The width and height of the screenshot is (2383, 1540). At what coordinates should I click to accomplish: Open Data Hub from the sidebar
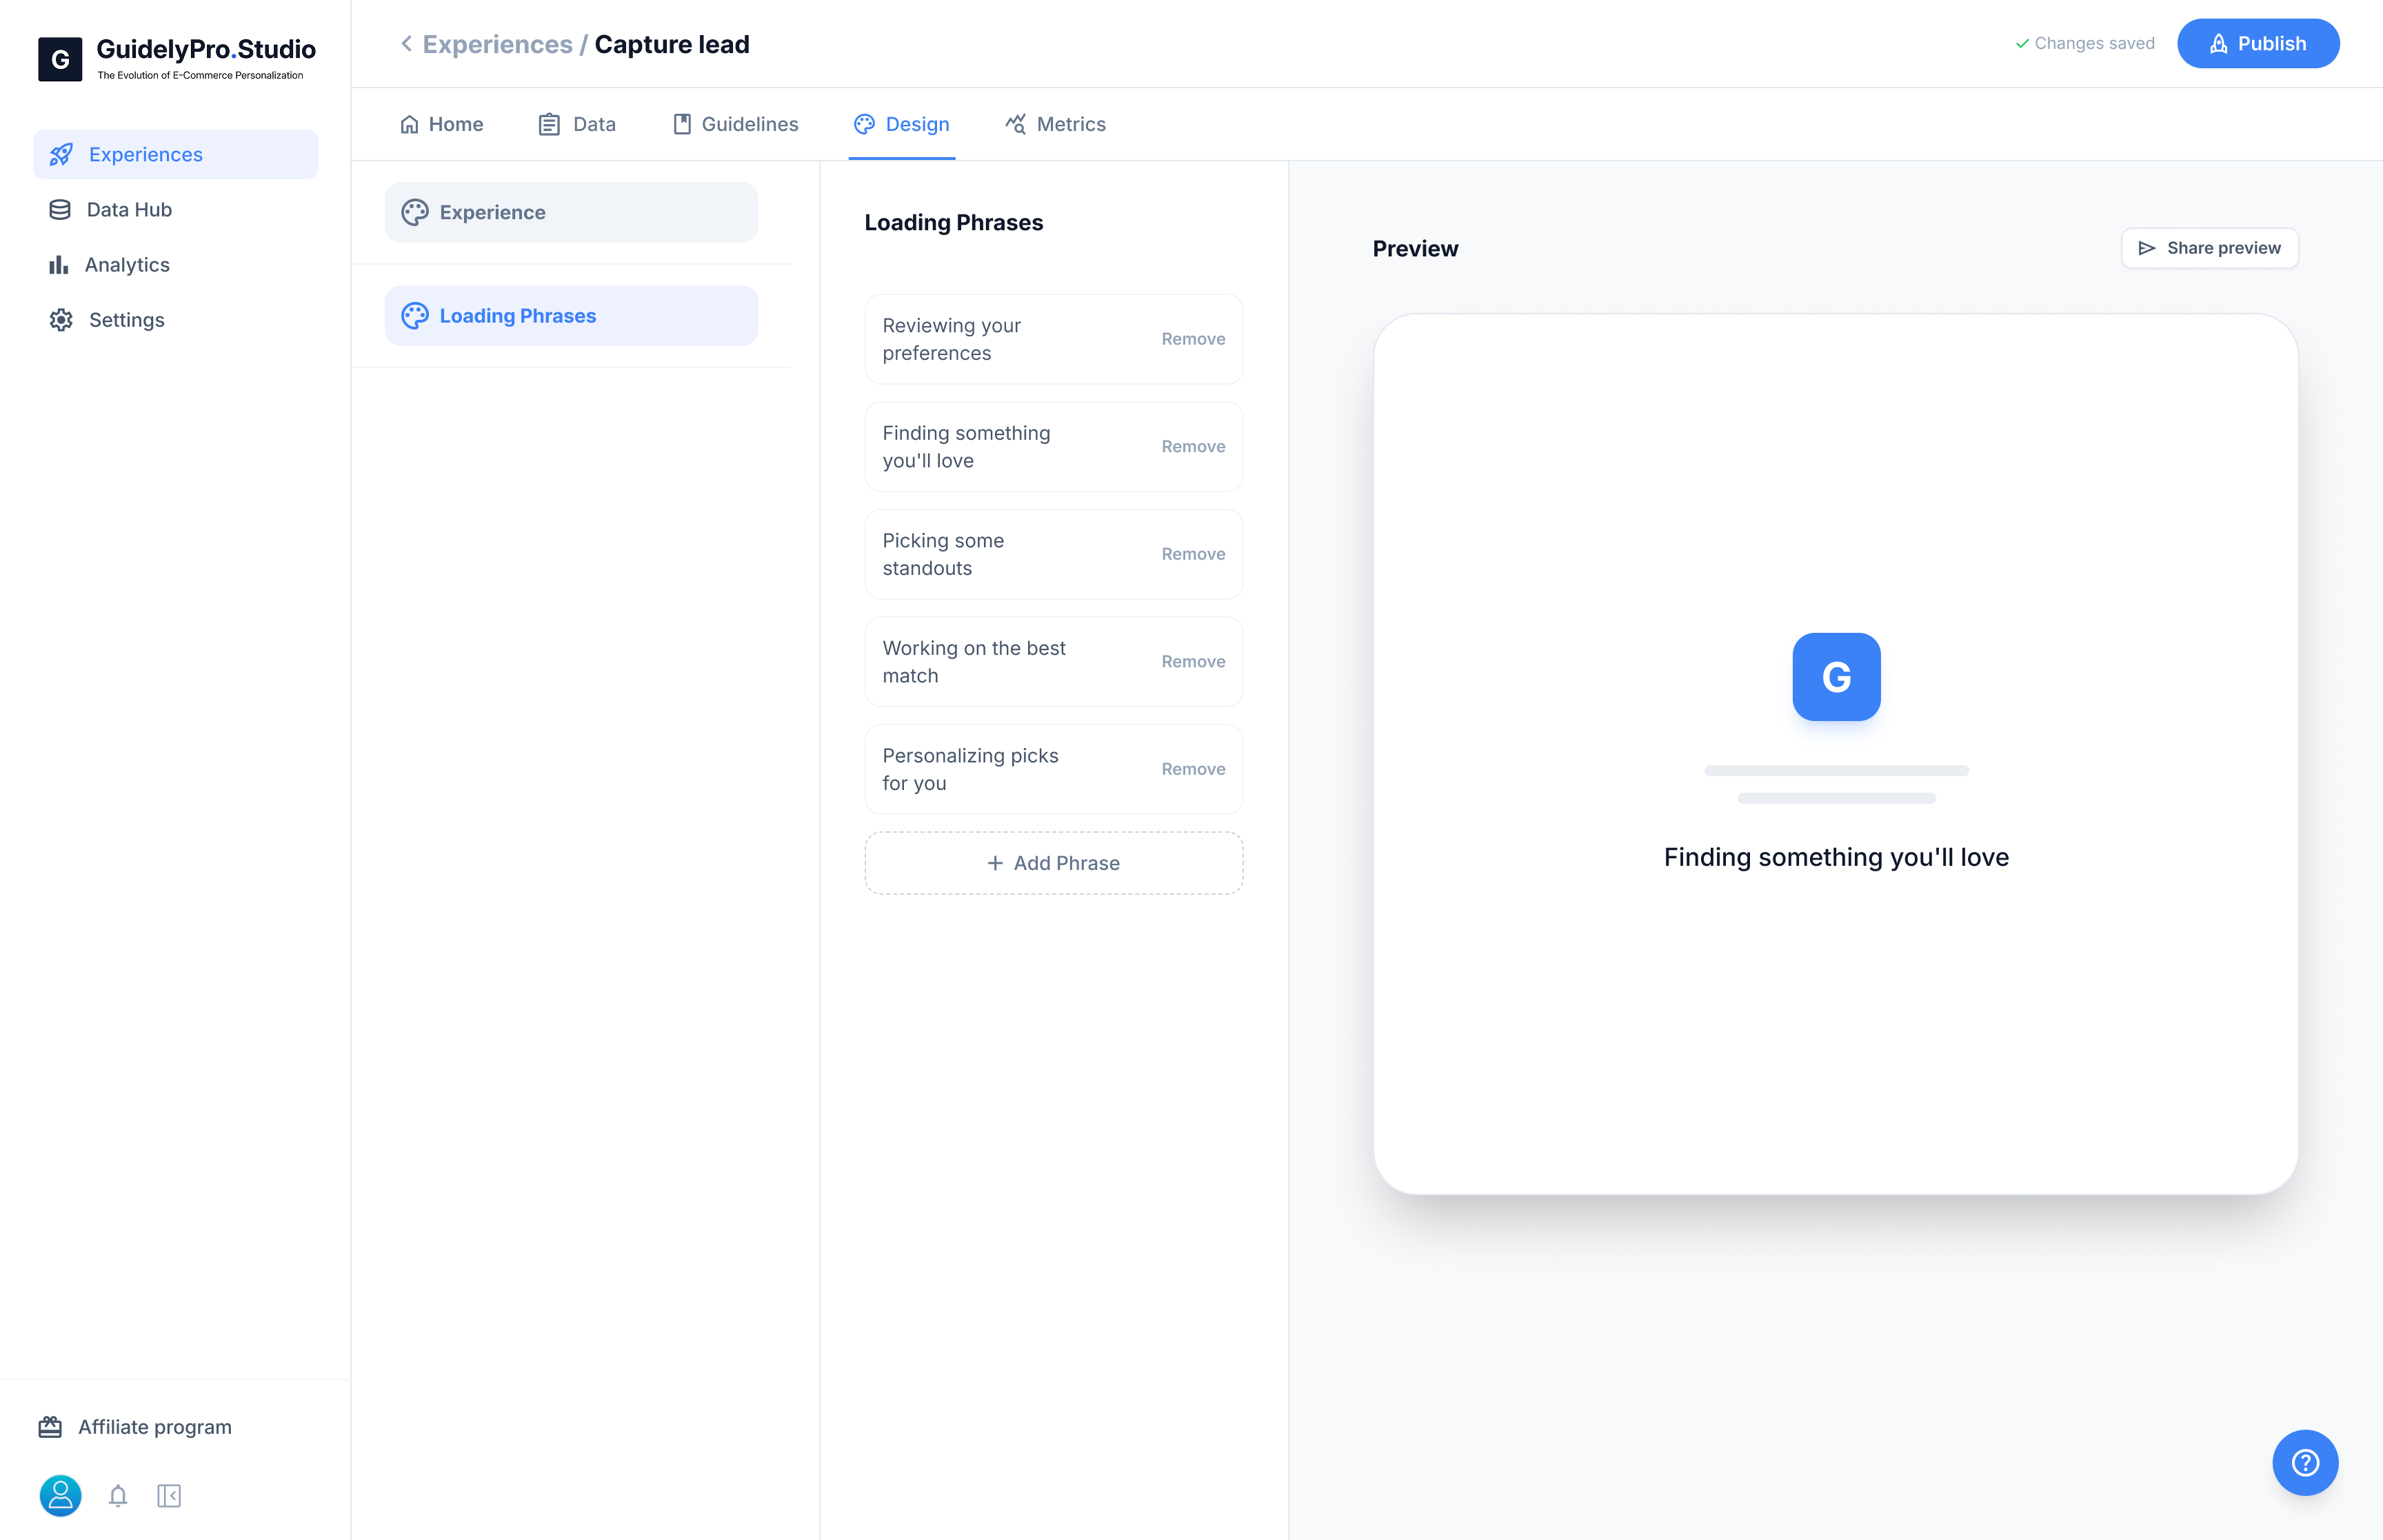point(129,209)
